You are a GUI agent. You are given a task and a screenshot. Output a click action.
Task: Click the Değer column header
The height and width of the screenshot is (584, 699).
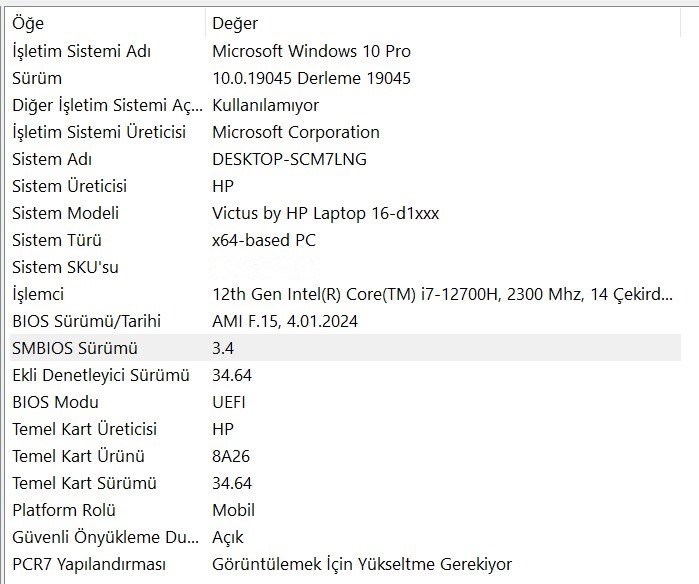click(x=237, y=23)
